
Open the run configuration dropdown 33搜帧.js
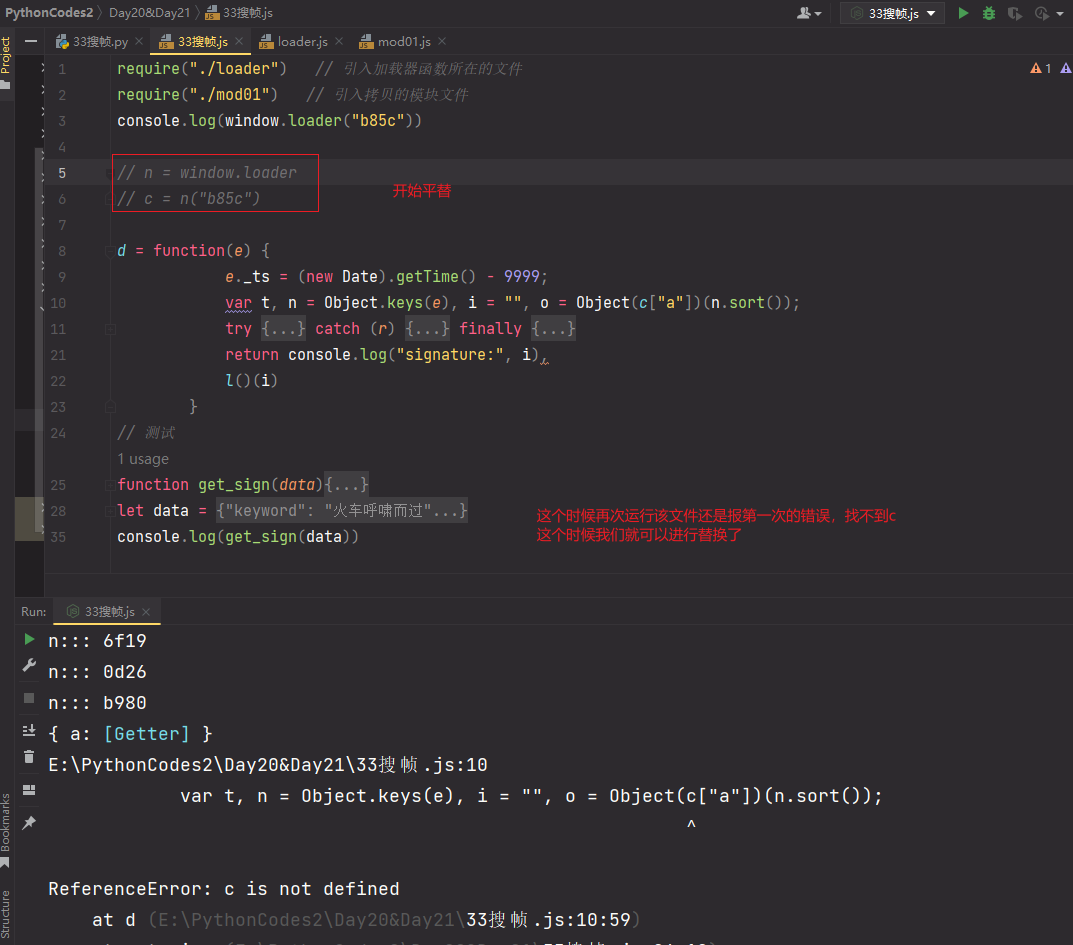coord(892,13)
